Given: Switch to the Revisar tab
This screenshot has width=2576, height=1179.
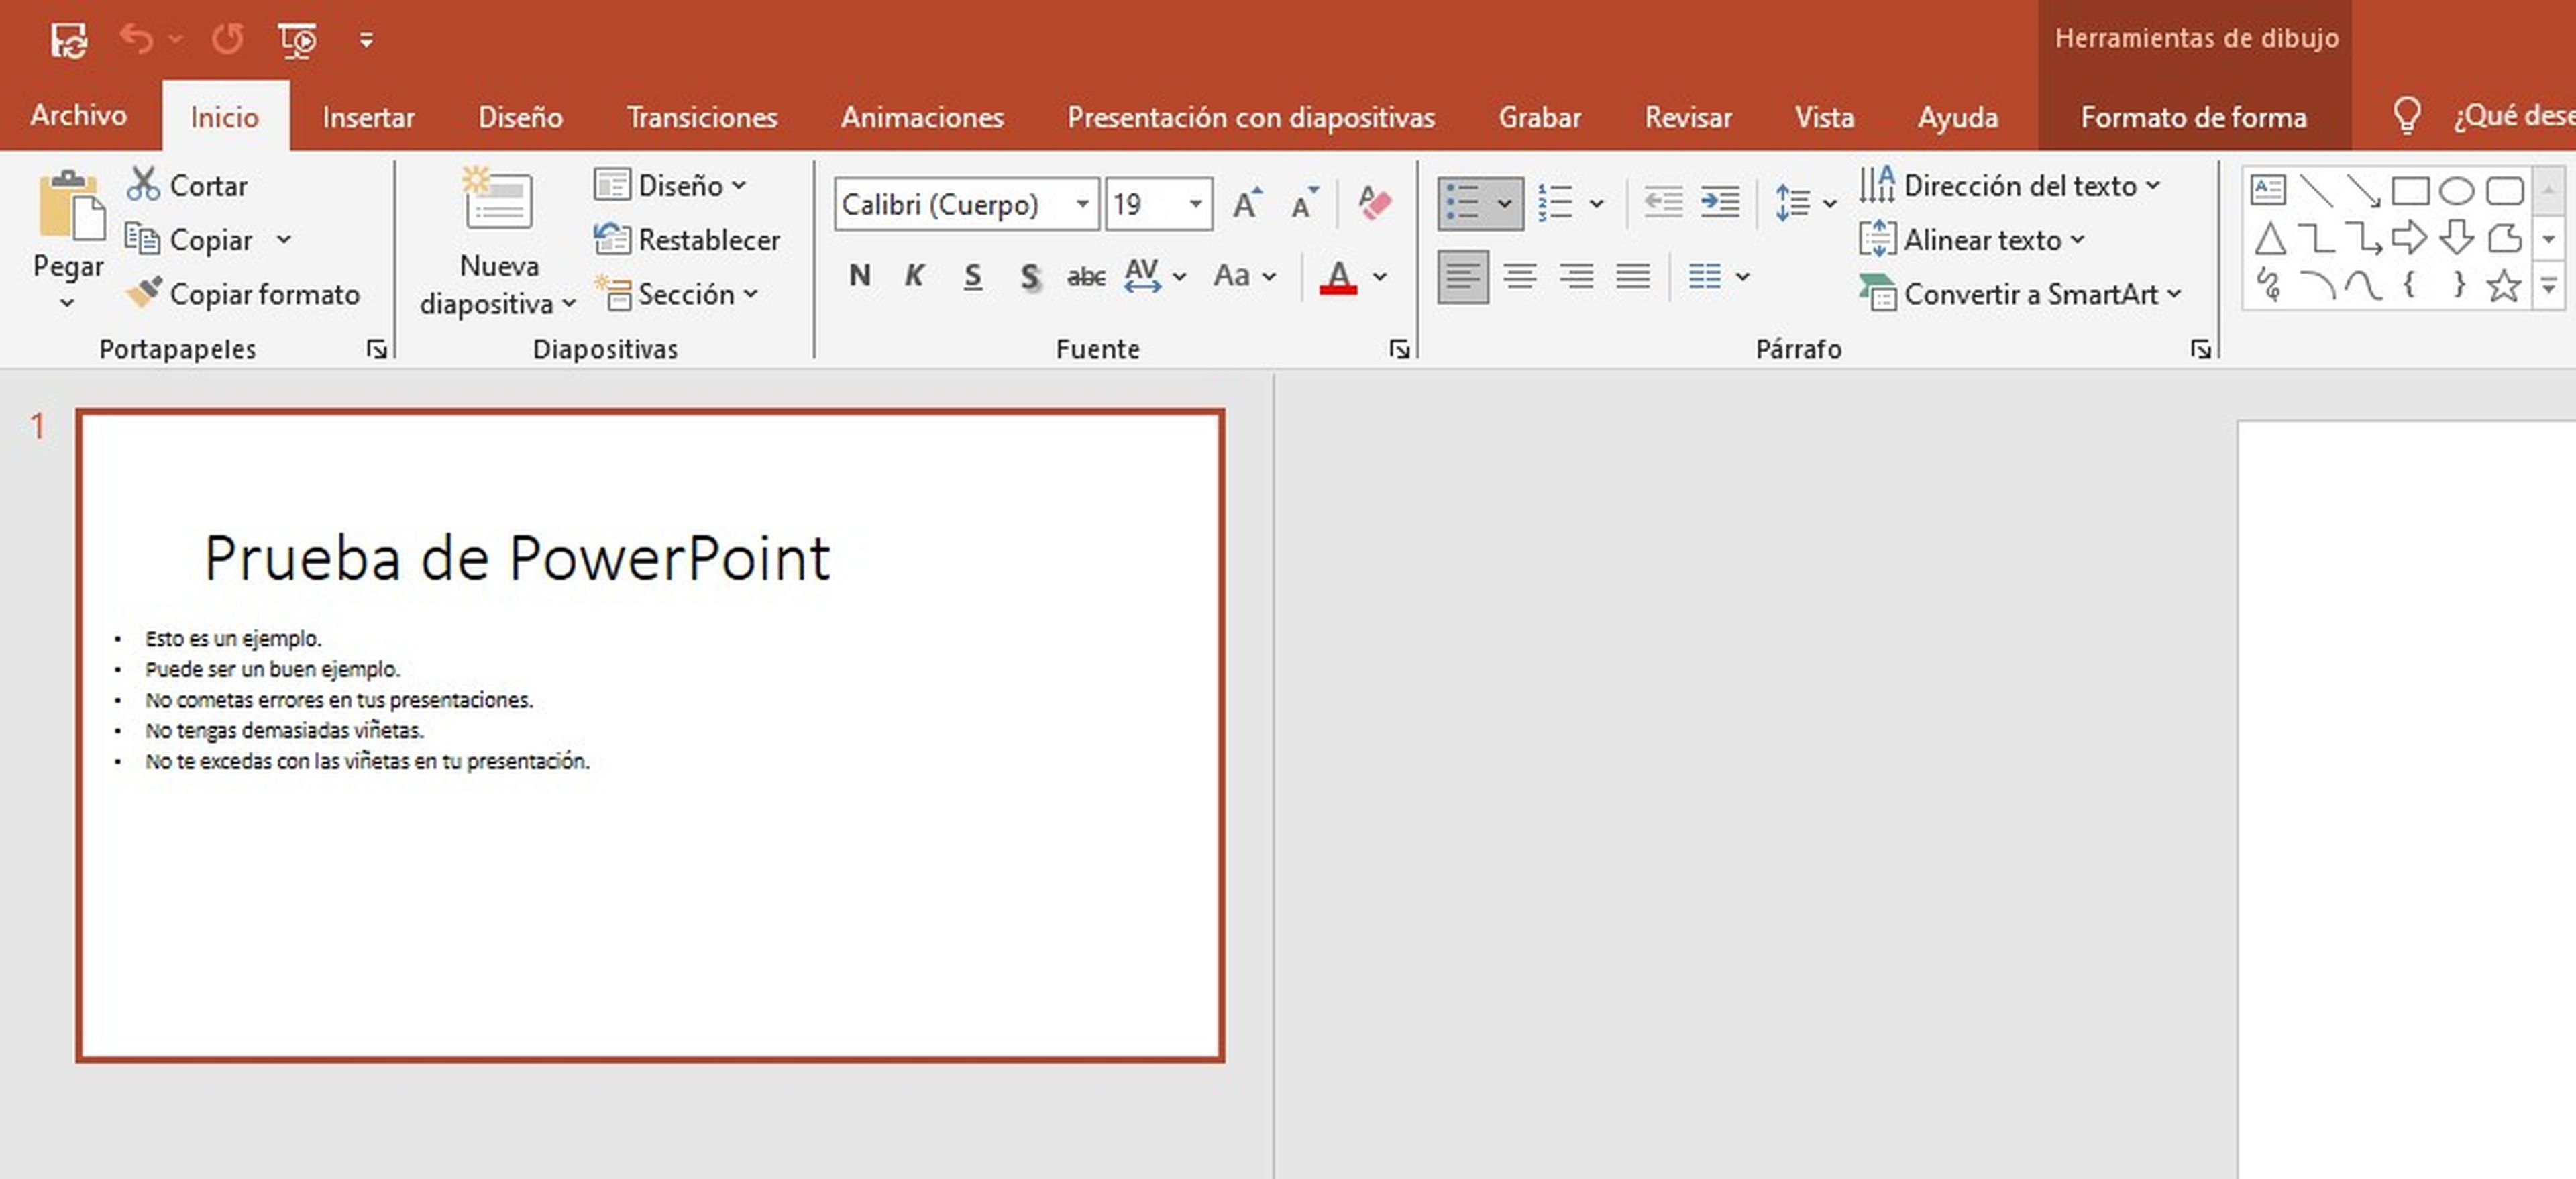Looking at the screenshot, I should [1688, 117].
